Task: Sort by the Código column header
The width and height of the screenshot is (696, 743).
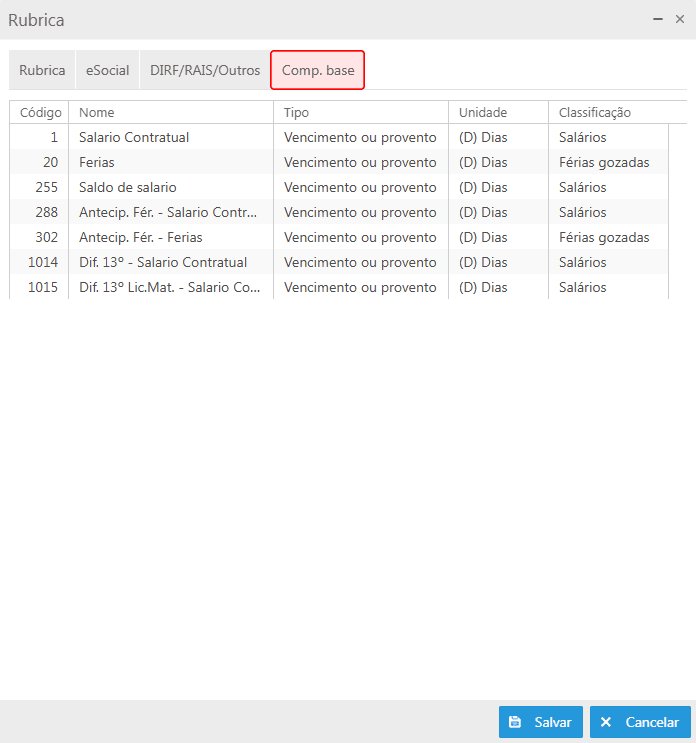Action: coord(39,112)
